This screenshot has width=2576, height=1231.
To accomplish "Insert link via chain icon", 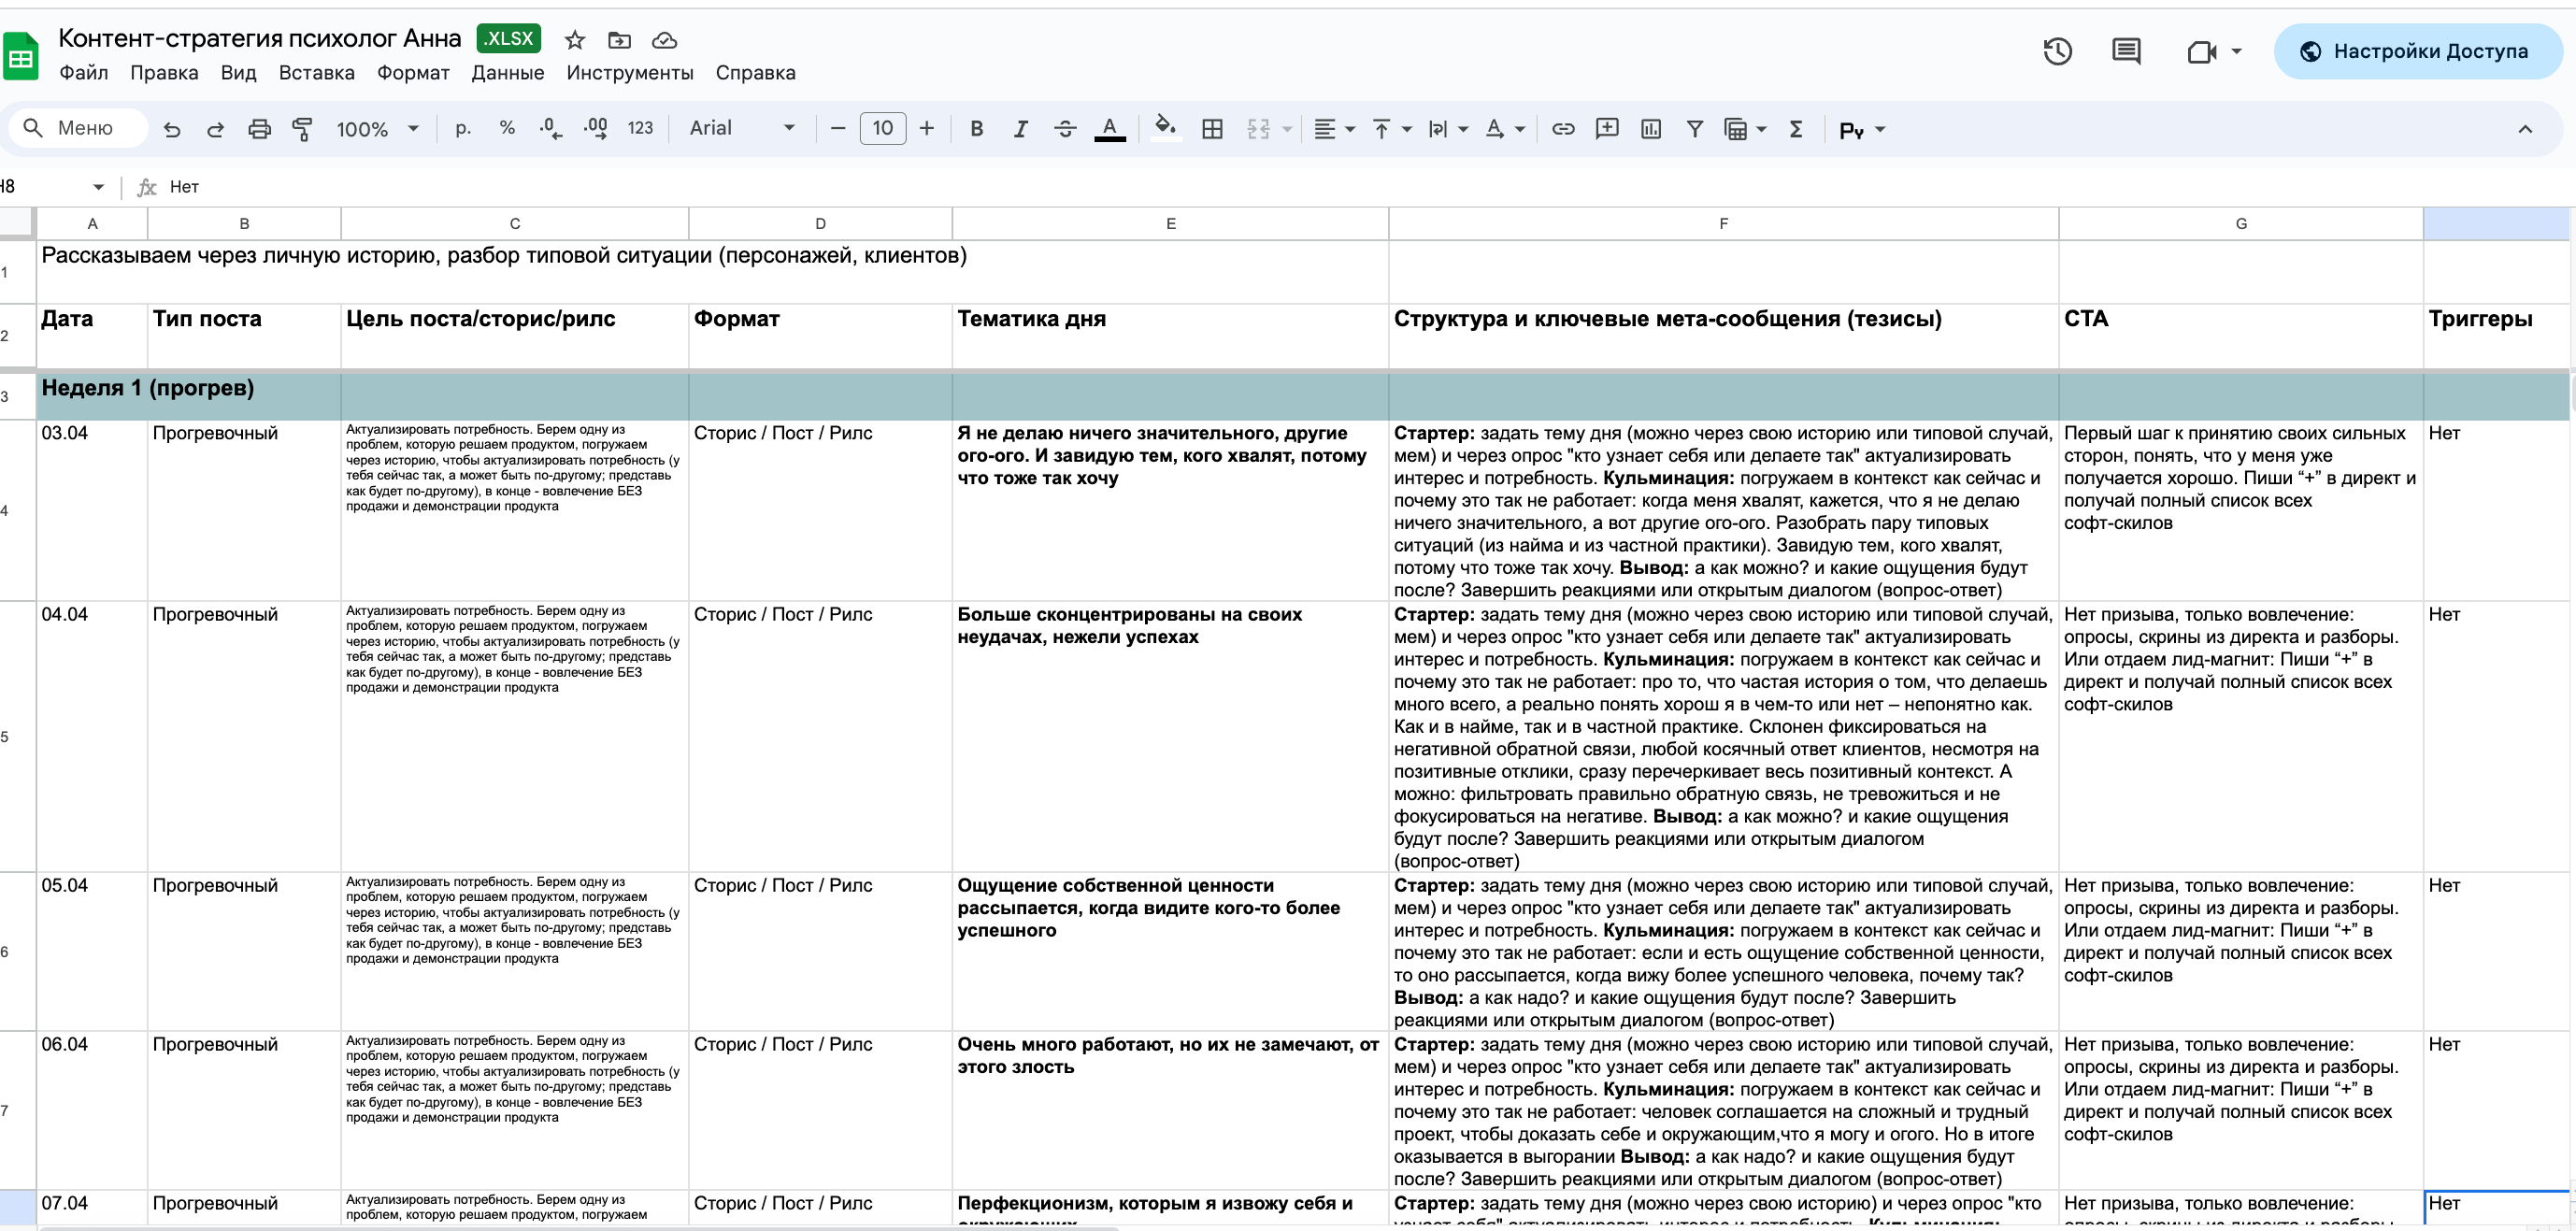I will (x=1563, y=129).
